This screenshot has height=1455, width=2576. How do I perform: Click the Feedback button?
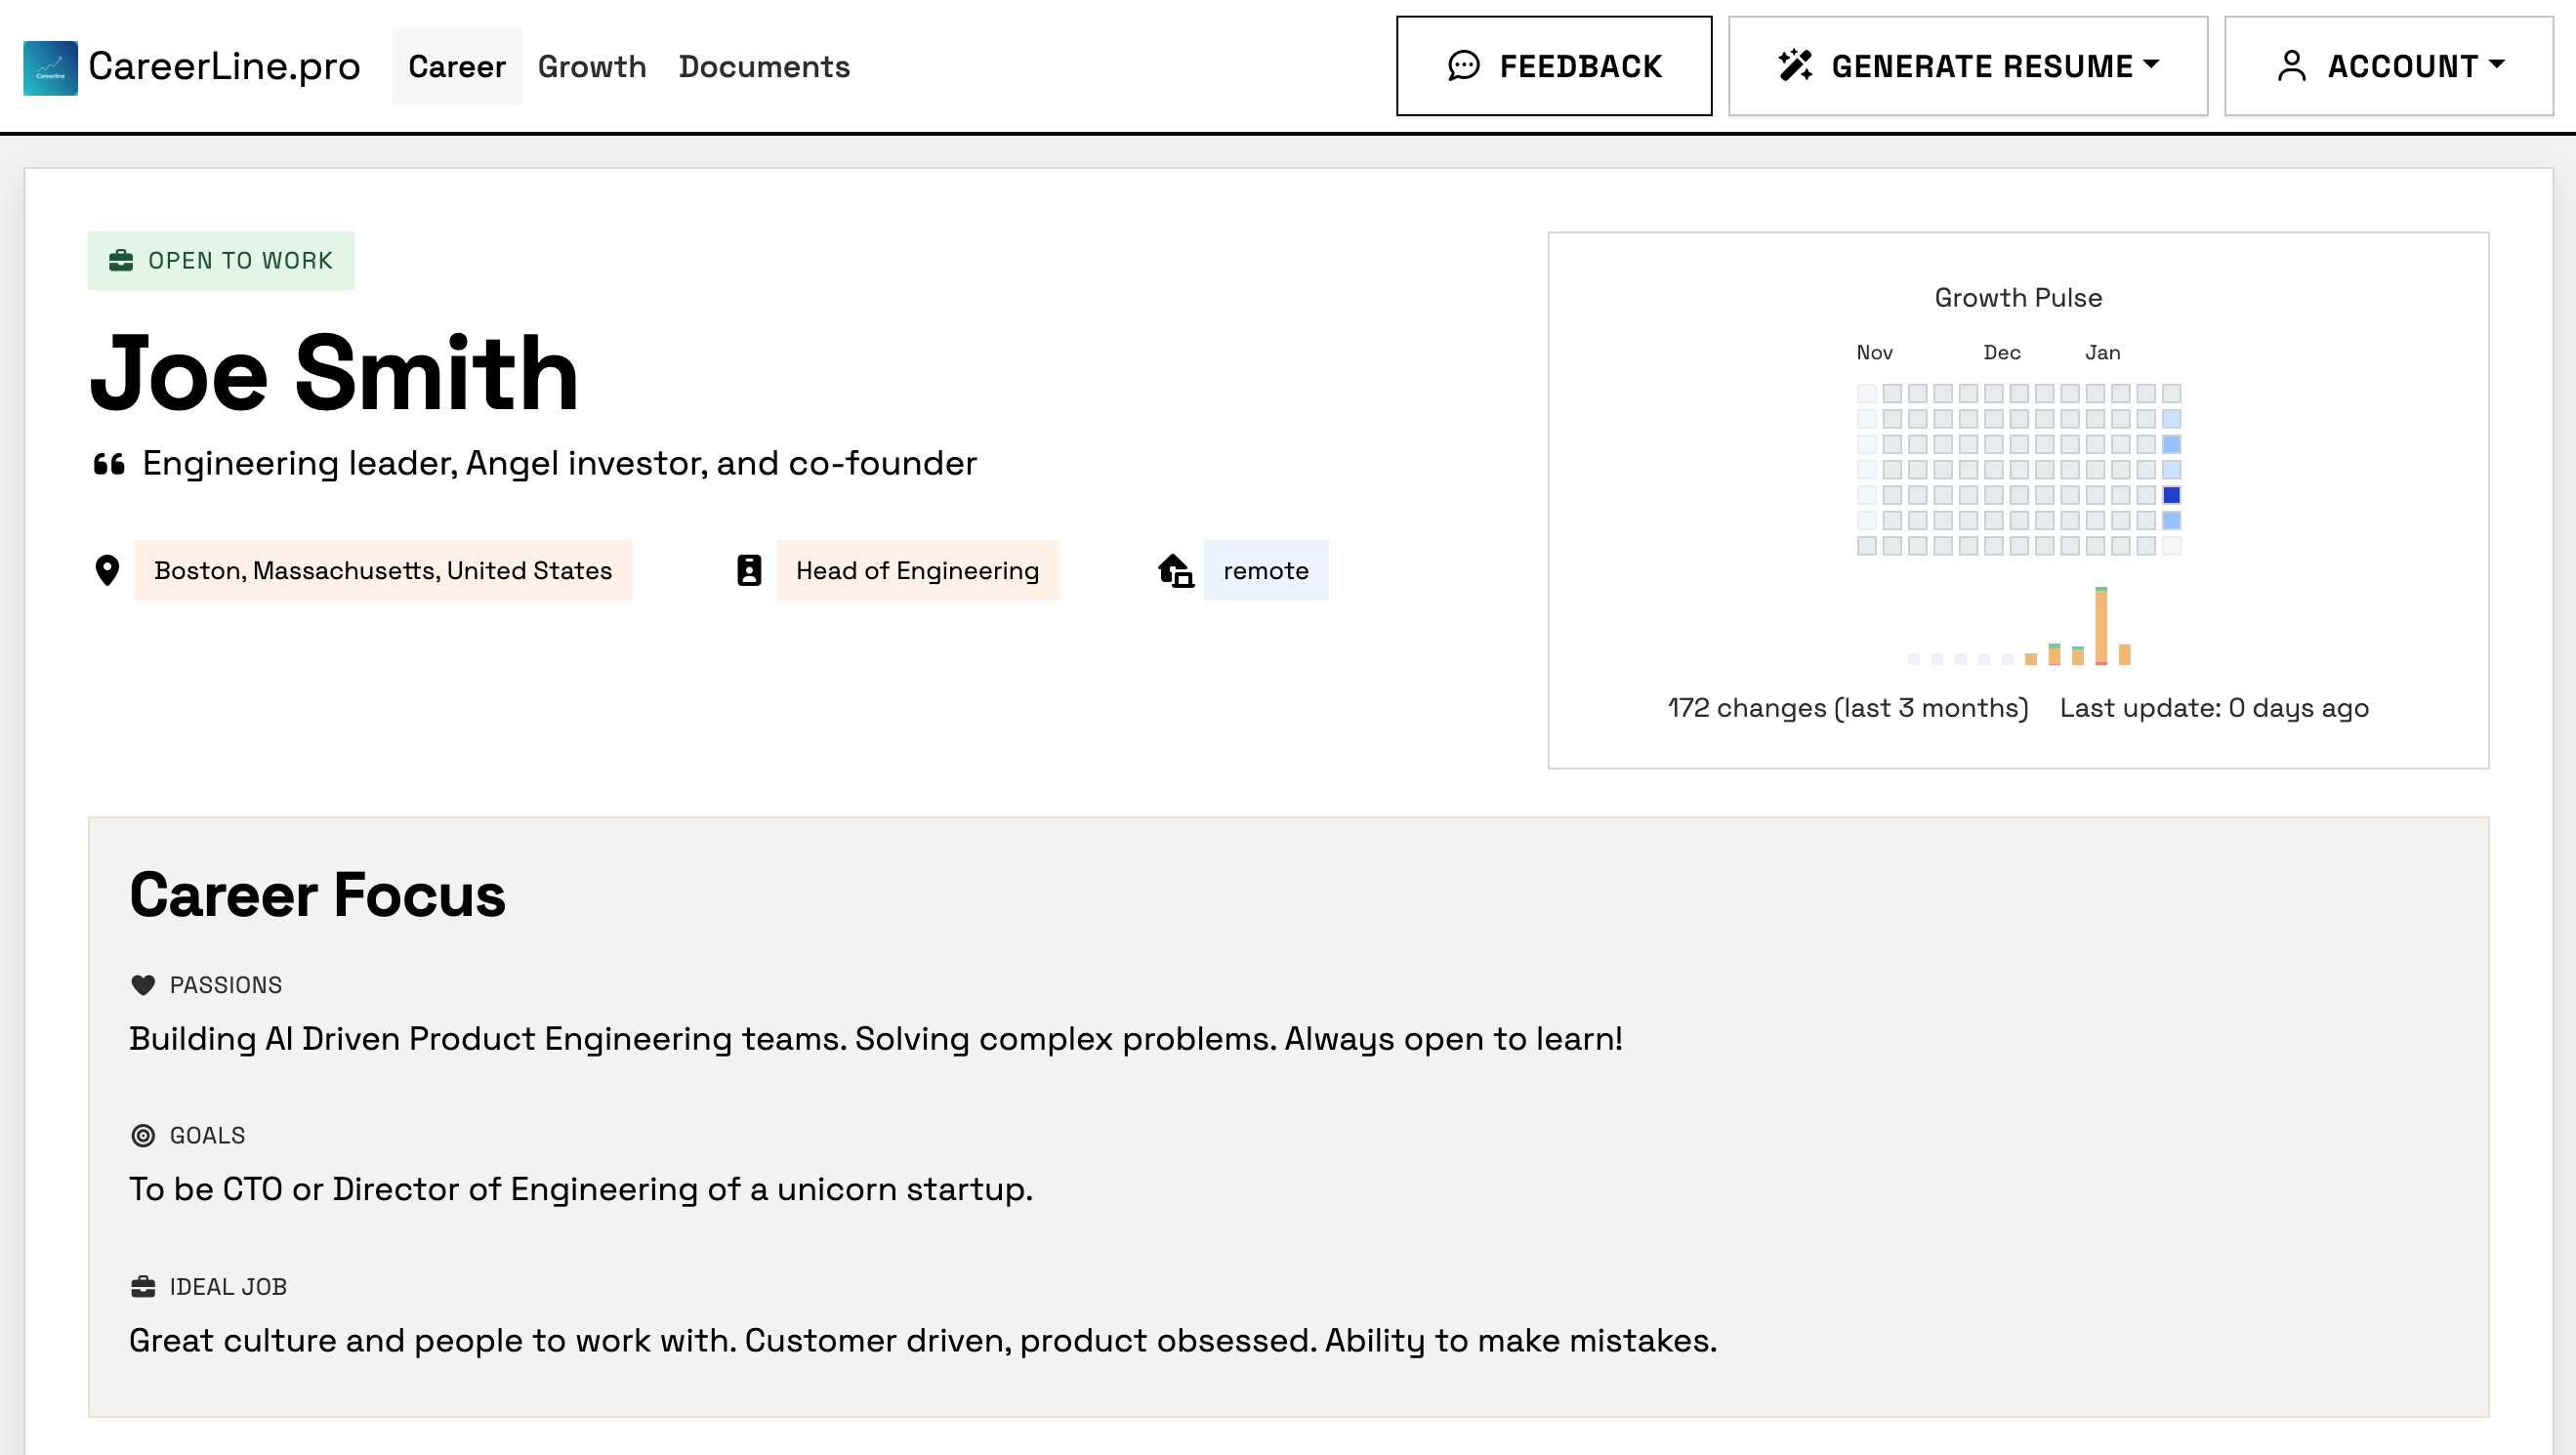tap(1552, 65)
